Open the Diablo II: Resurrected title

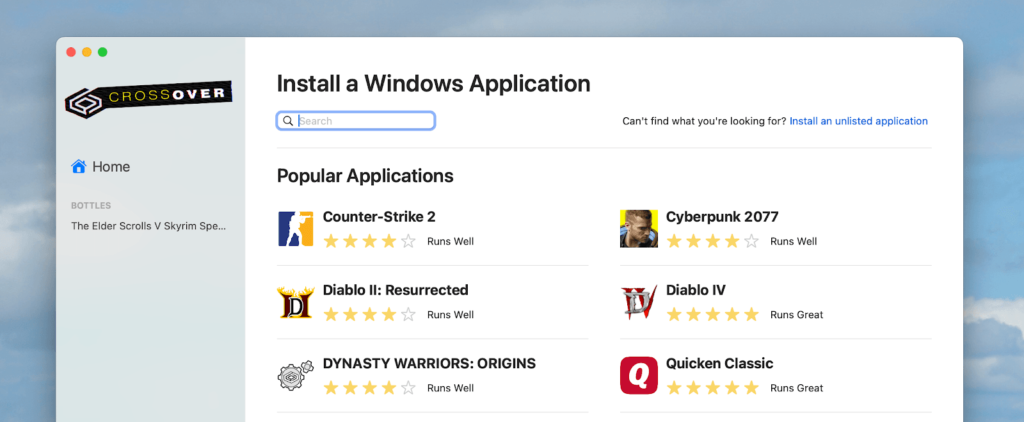pos(396,290)
